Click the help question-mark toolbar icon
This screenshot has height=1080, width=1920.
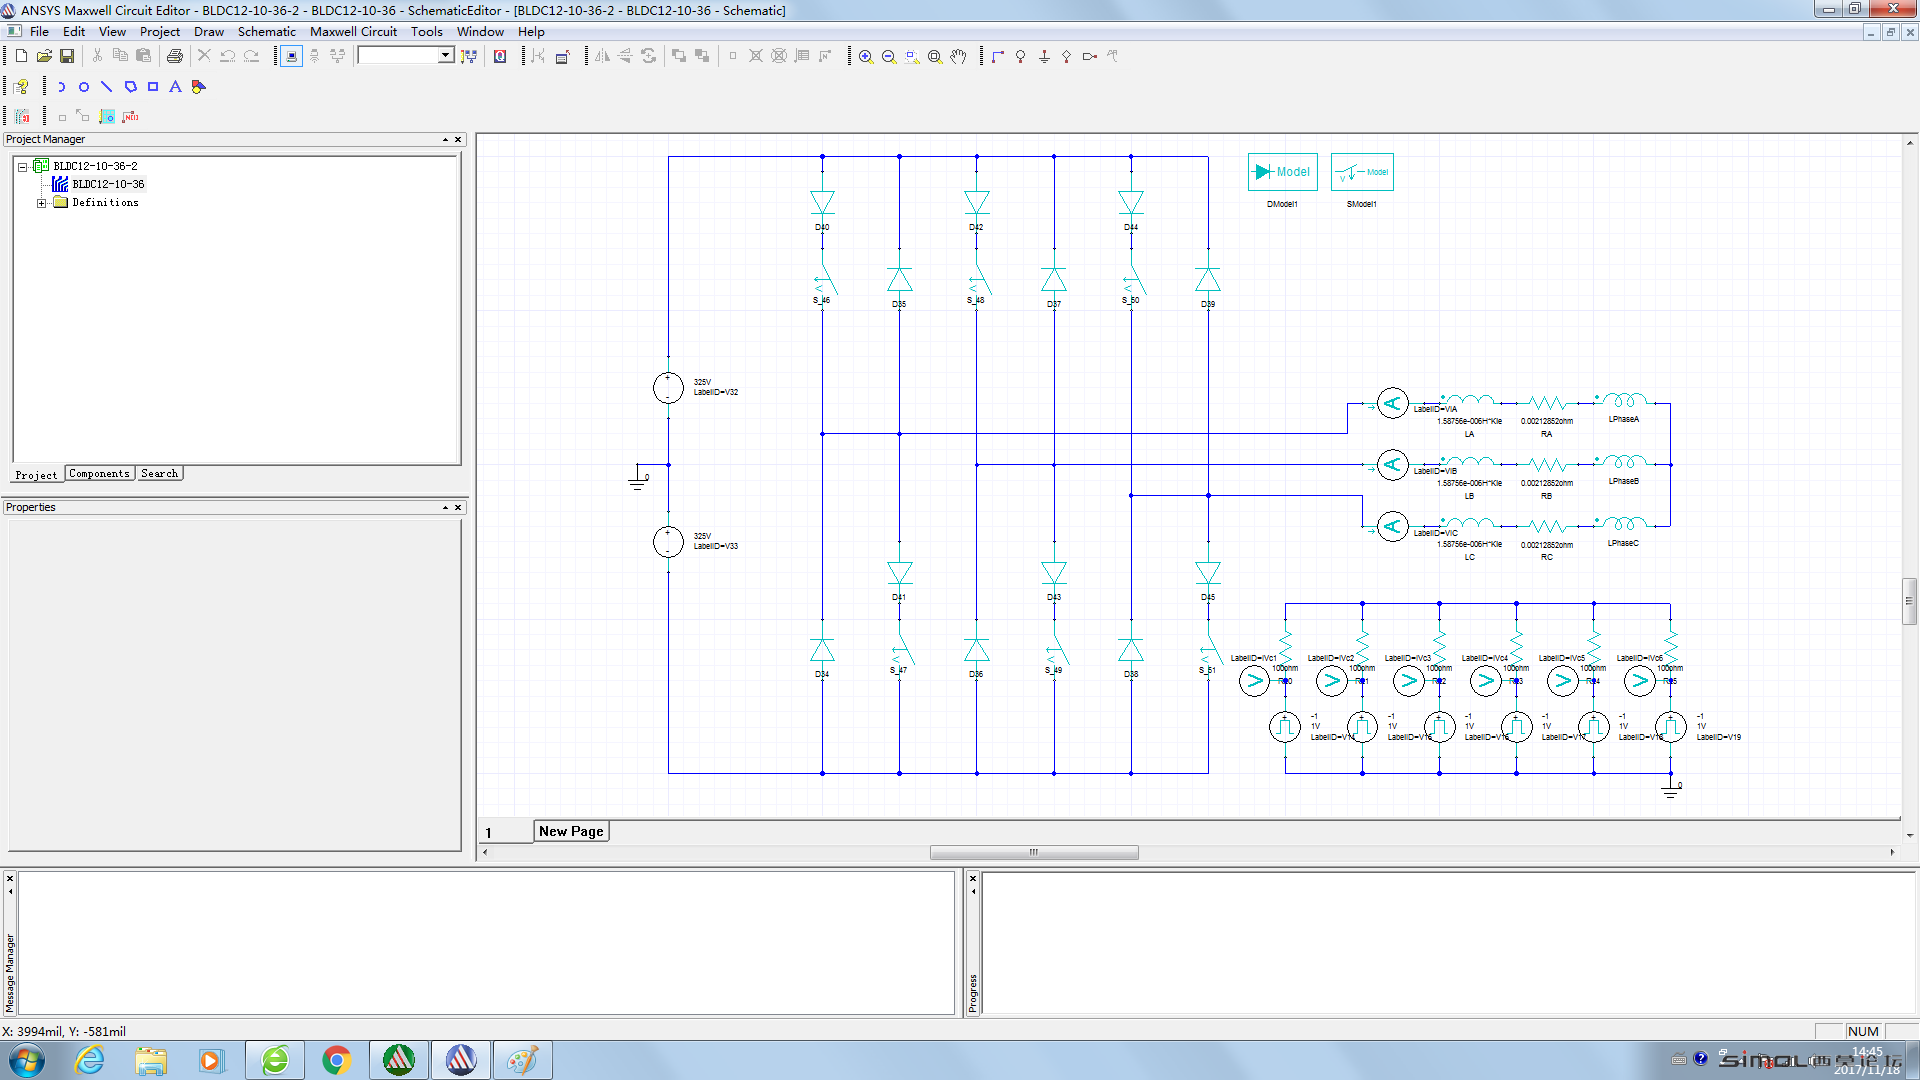pos(21,87)
